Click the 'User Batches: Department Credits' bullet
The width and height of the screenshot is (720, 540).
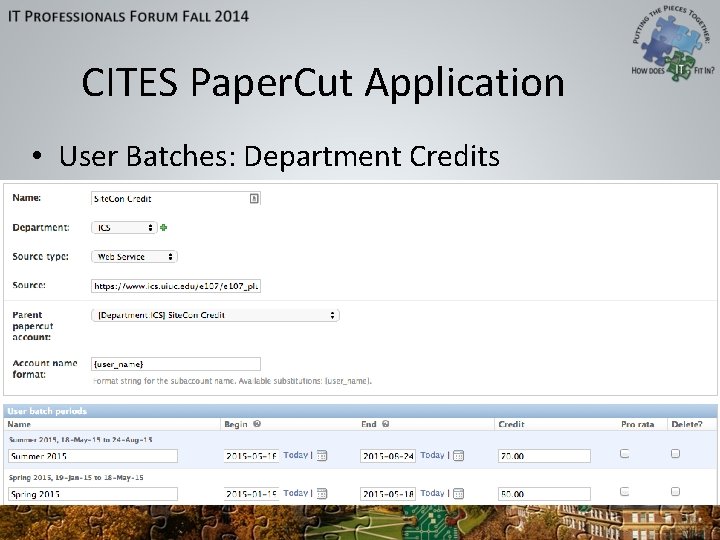[x=279, y=156]
